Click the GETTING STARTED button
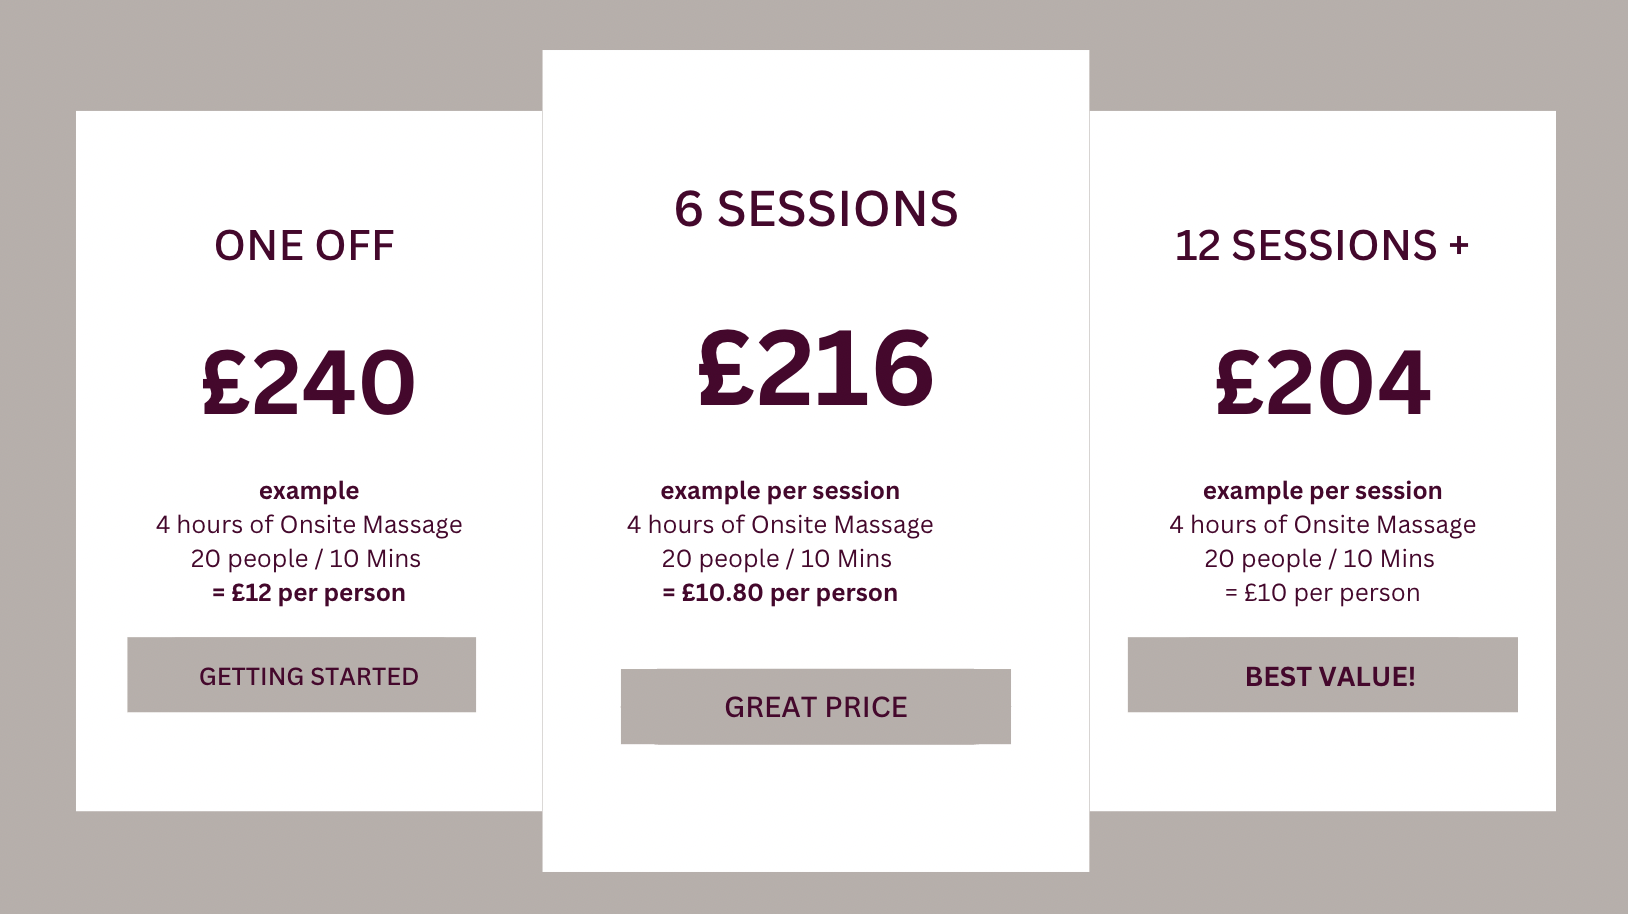The image size is (1628, 914). click(x=301, y=675)
